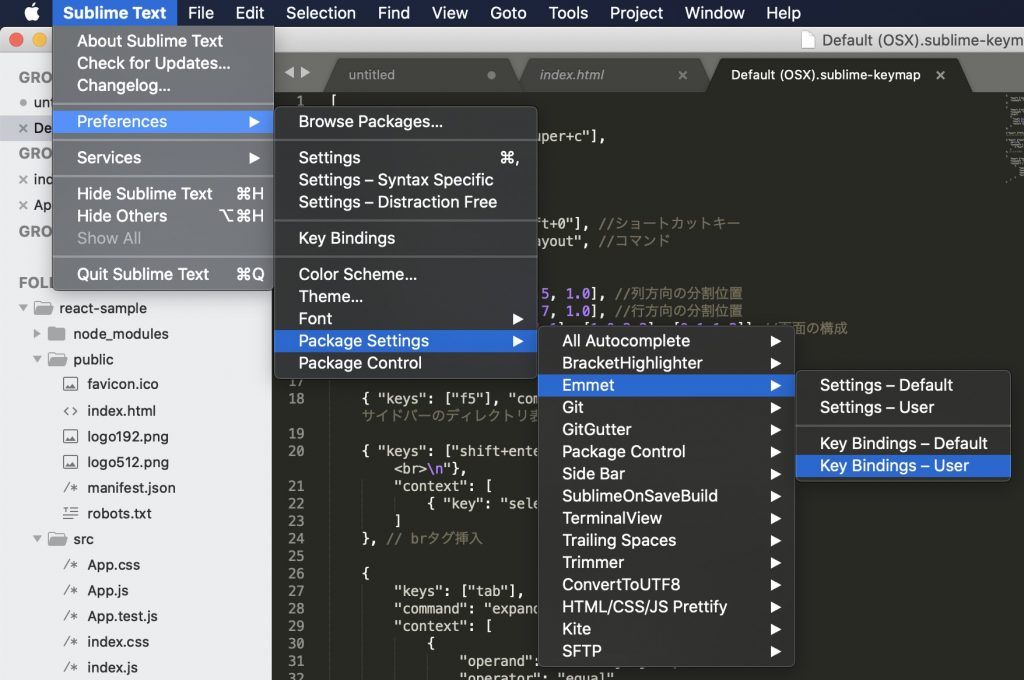Click logo512.png image icon

pyautogui.click(x=71, y=462)
